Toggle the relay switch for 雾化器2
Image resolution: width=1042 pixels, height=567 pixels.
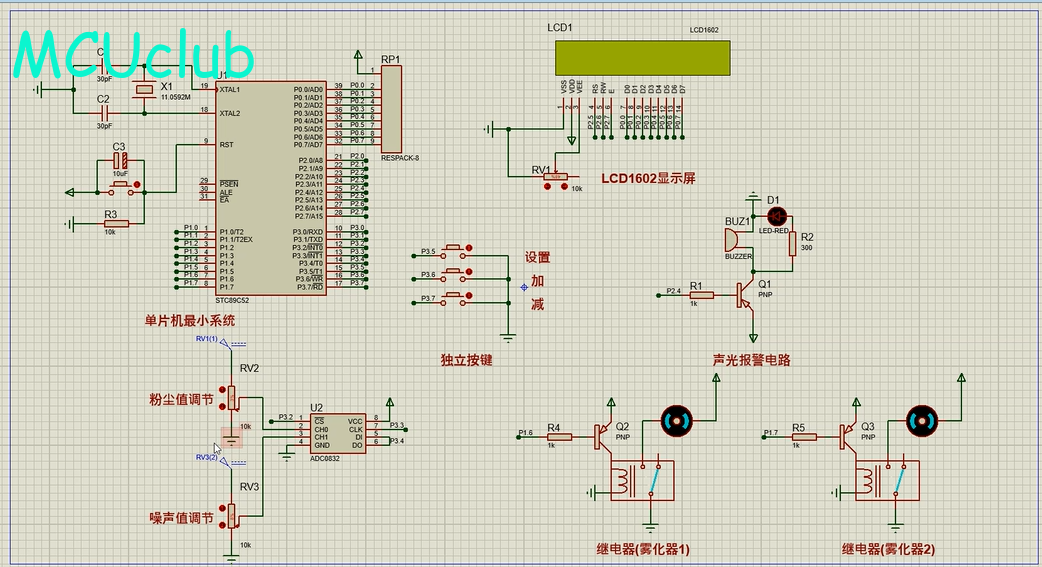click(900, 480)
